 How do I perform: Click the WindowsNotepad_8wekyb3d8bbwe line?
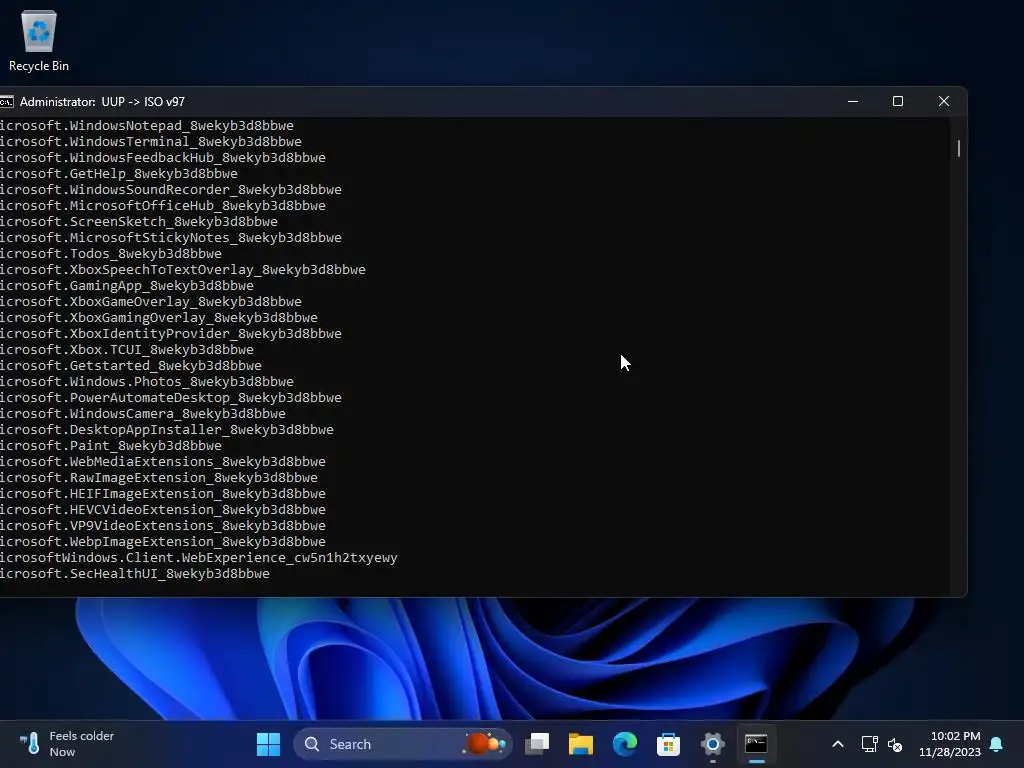pyautogui.click(x=147, y=125)
